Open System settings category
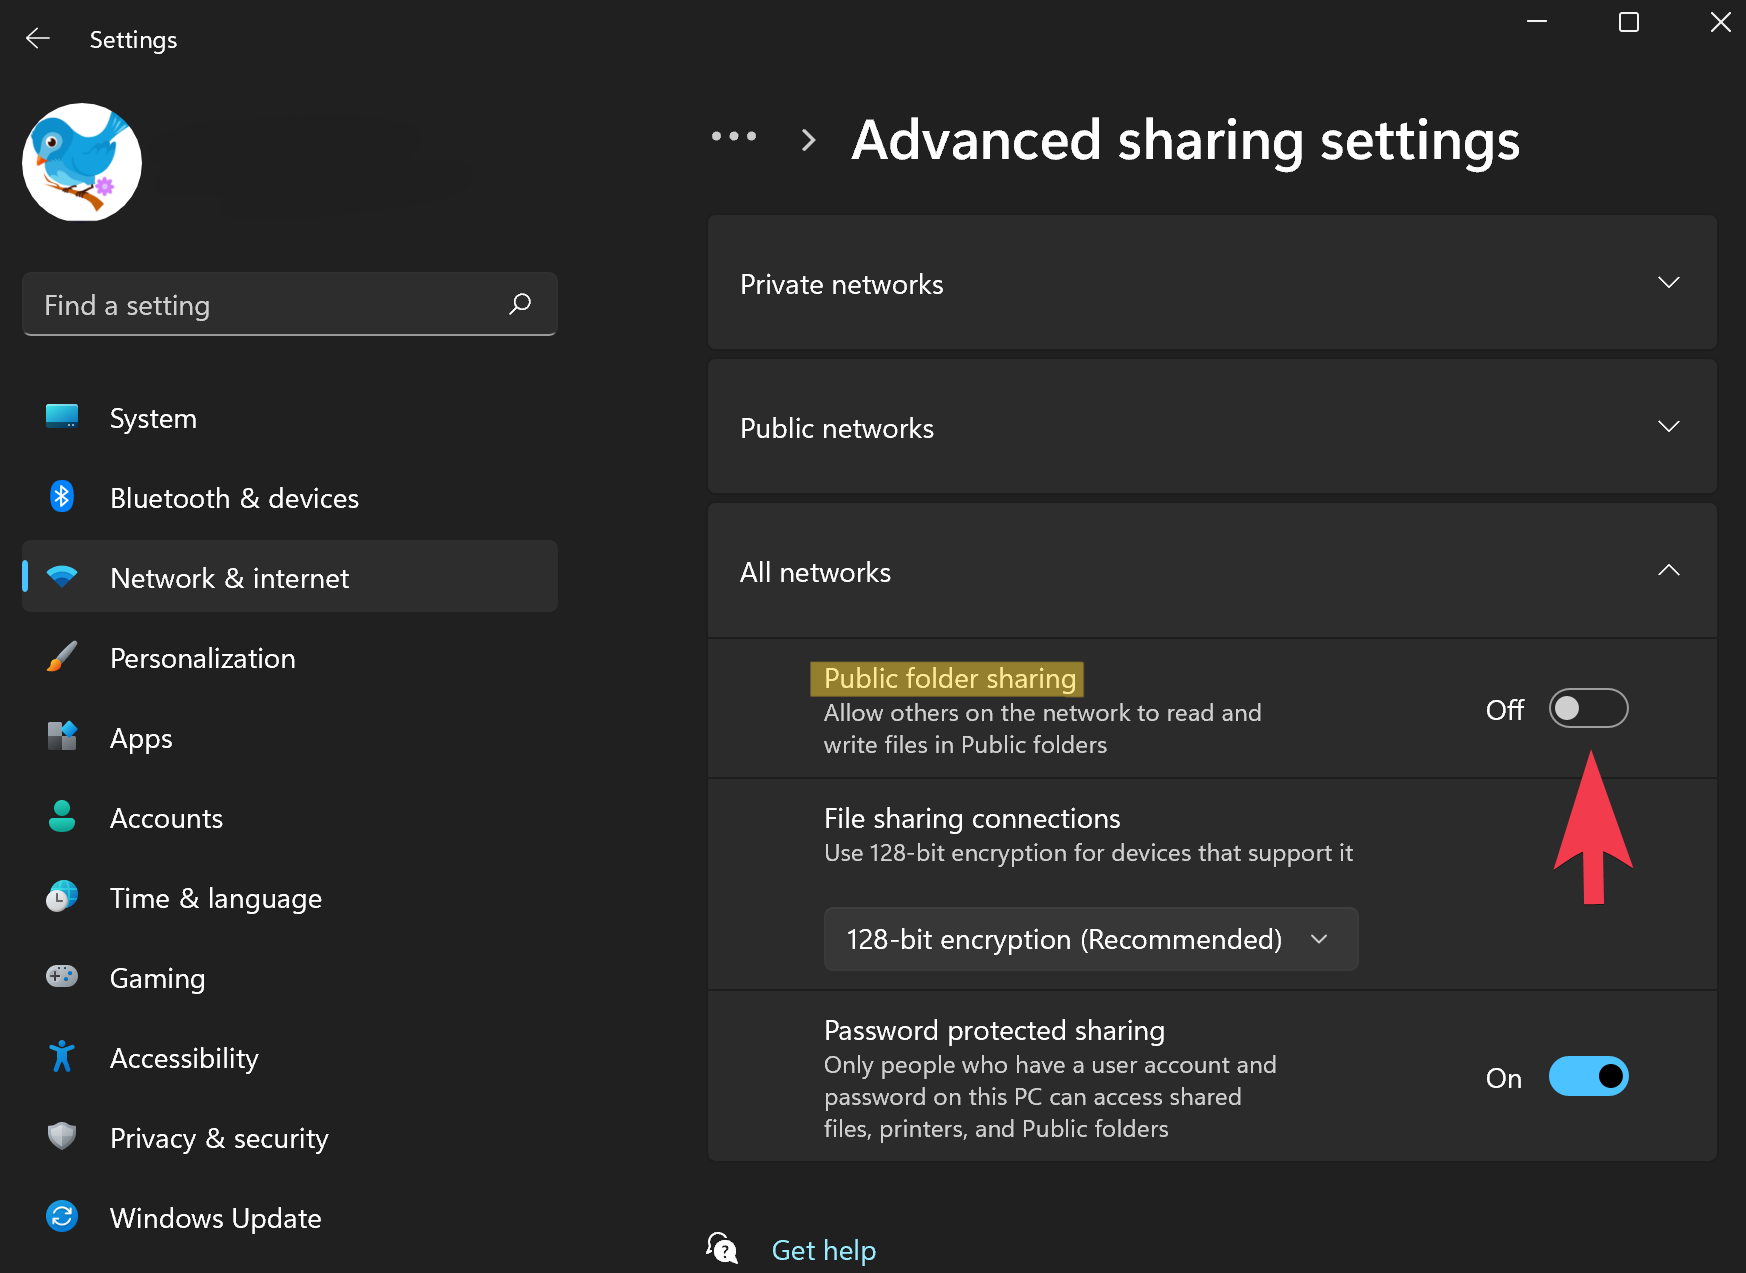 pyautogui.click(x=153, y=418)
